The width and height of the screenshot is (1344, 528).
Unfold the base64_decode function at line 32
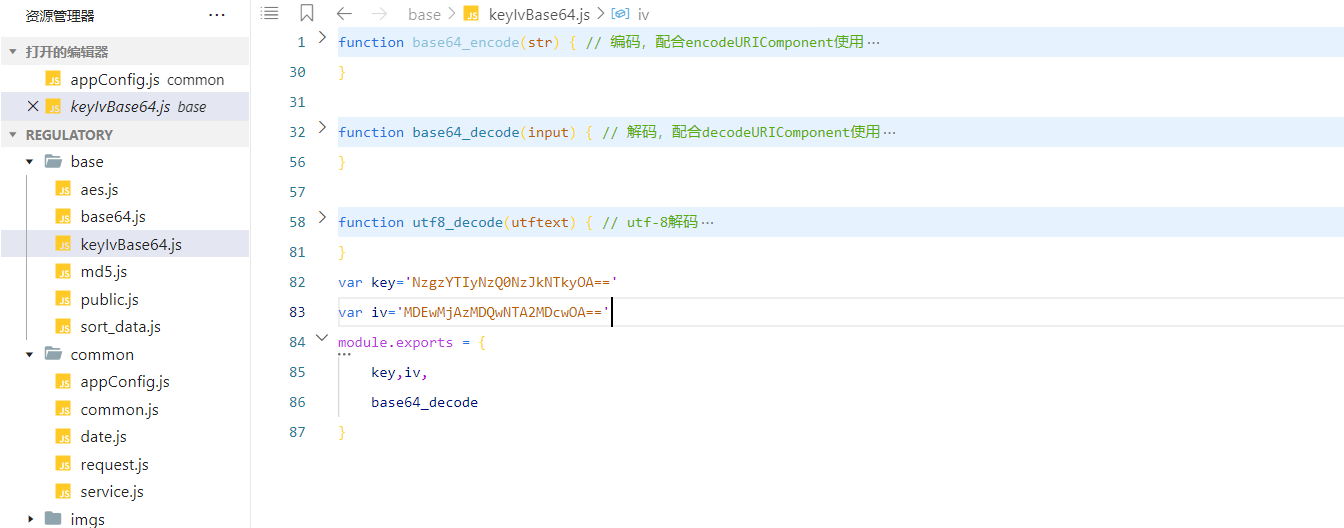[x=322, y=127]
